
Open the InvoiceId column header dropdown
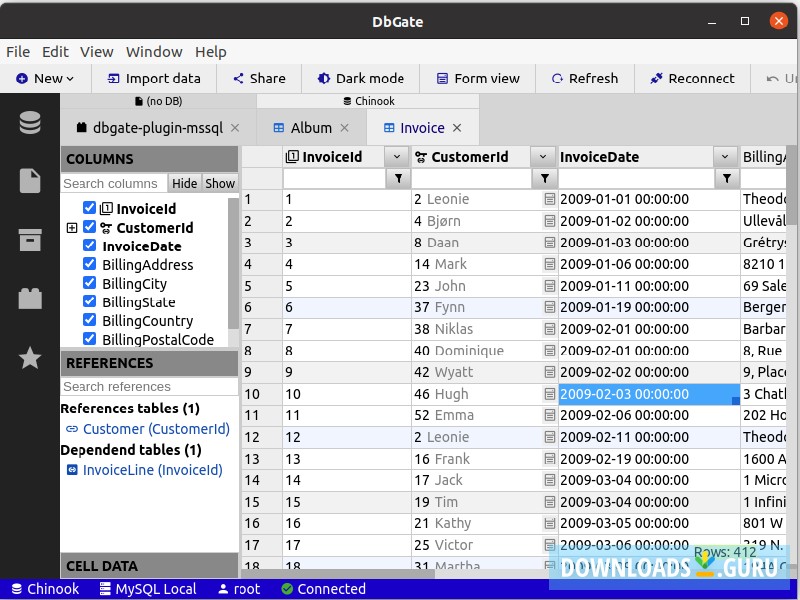click(x=397, y=157)
